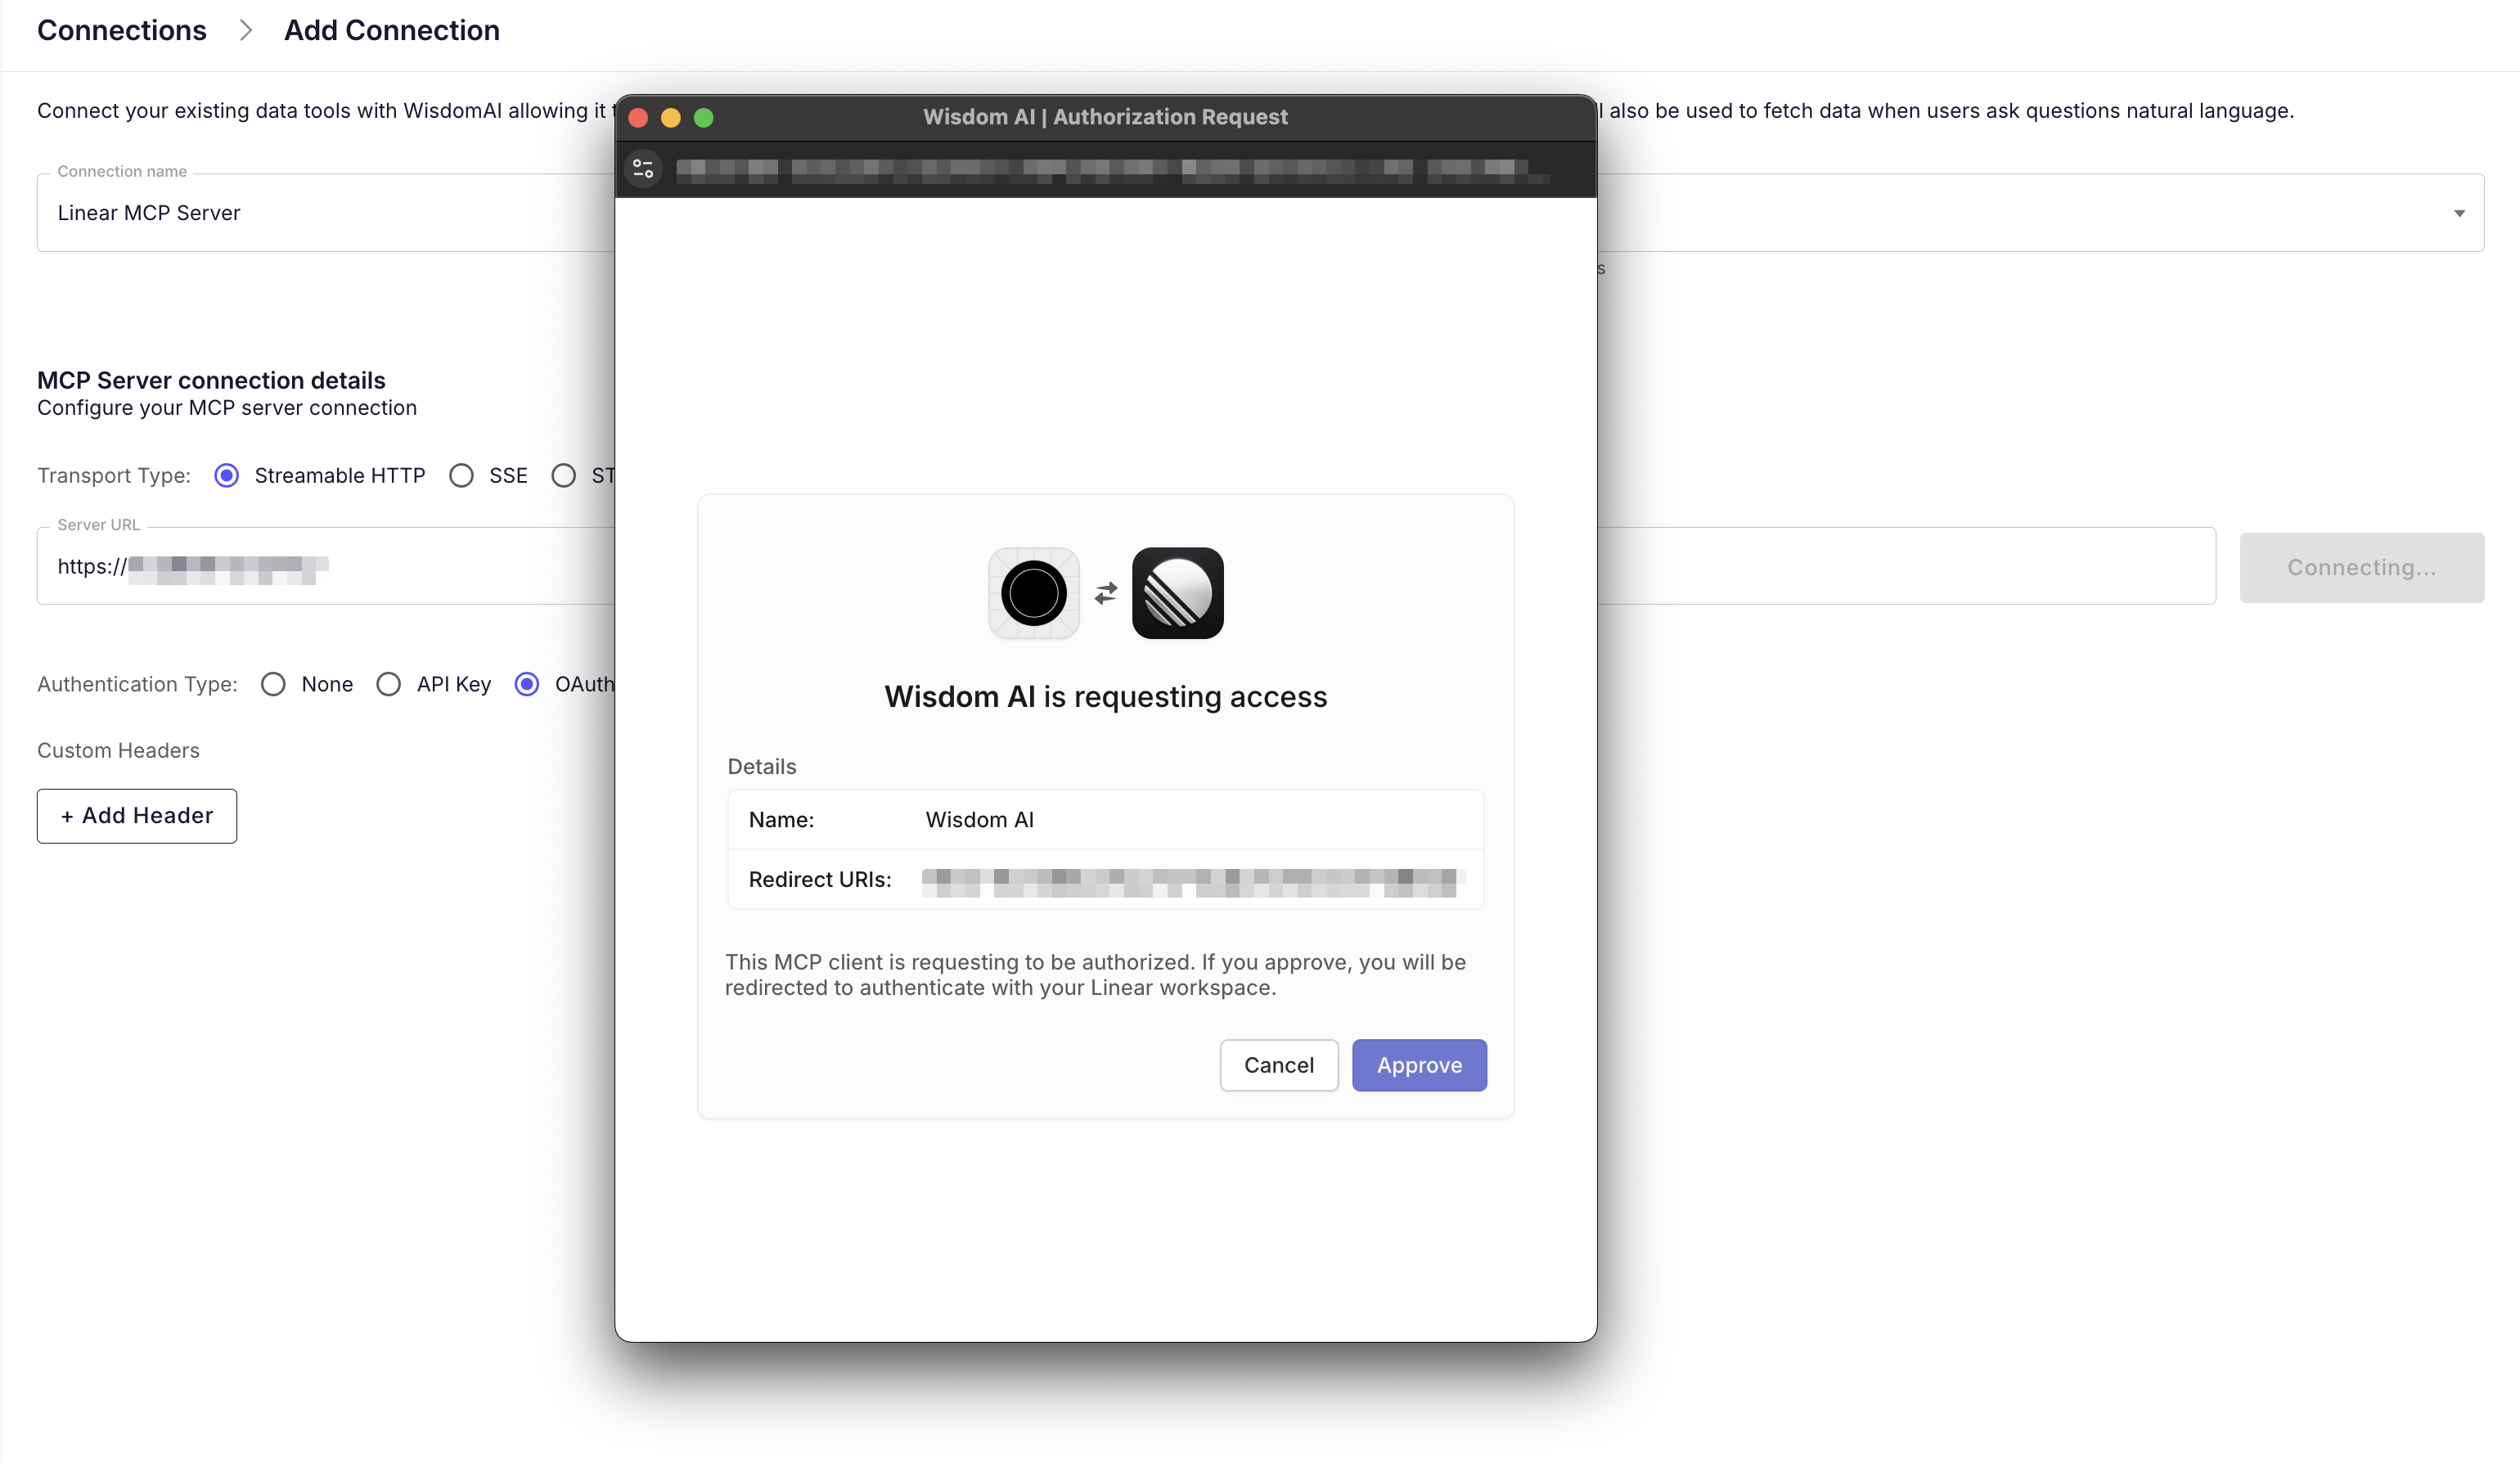Open site settings icon in the popup address bar
This screenshot has height=1463, width=2520.
pyautogui.click(x=643, y=168)
